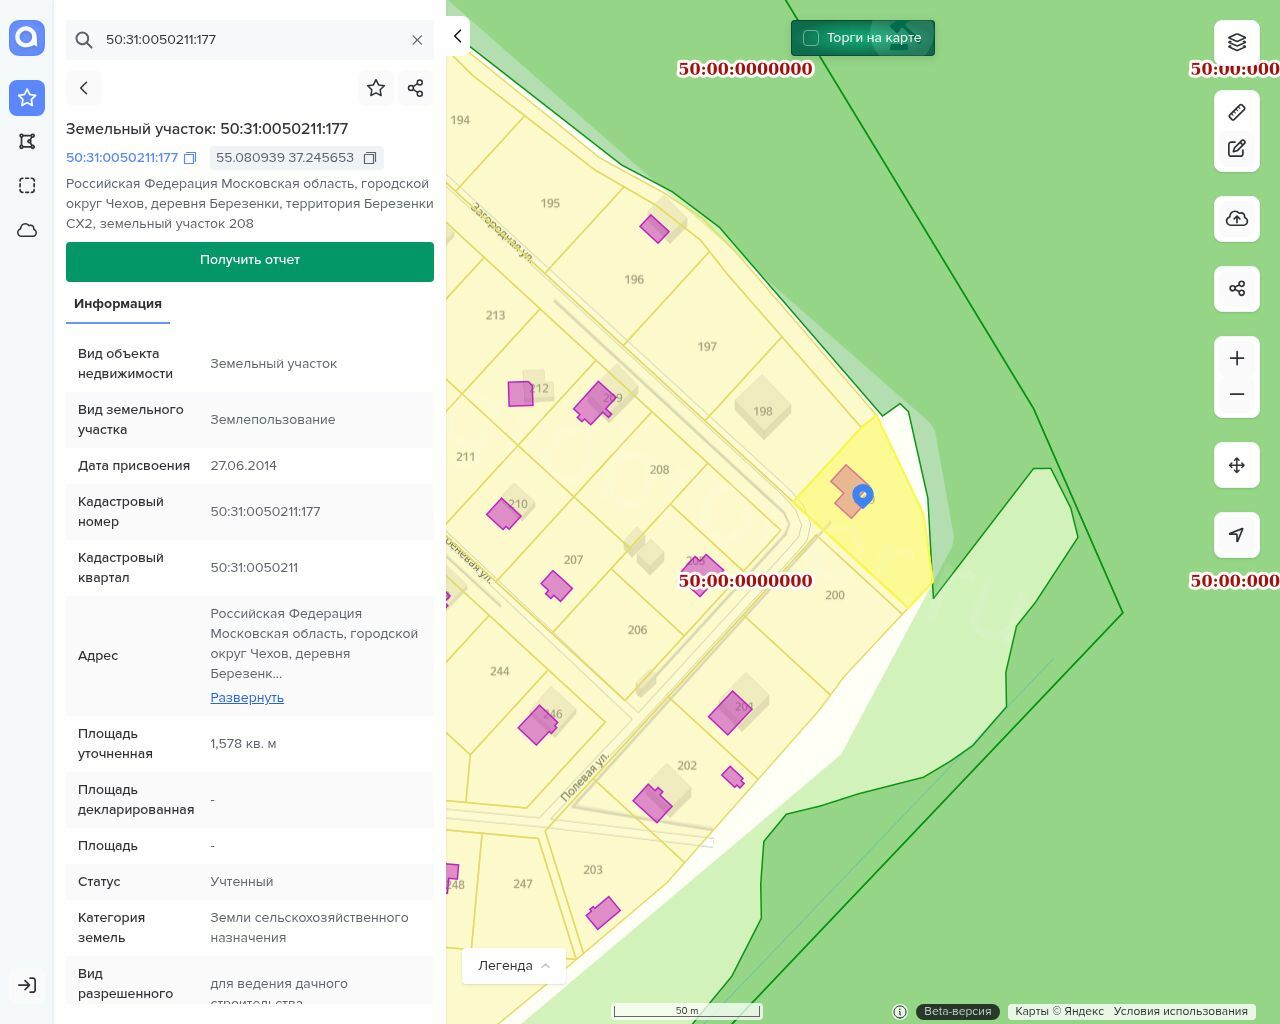The height and width of the screenshot is (1024, 1280).
Task: Click the Получить отчет button
Action: click(x=250, y=261)
